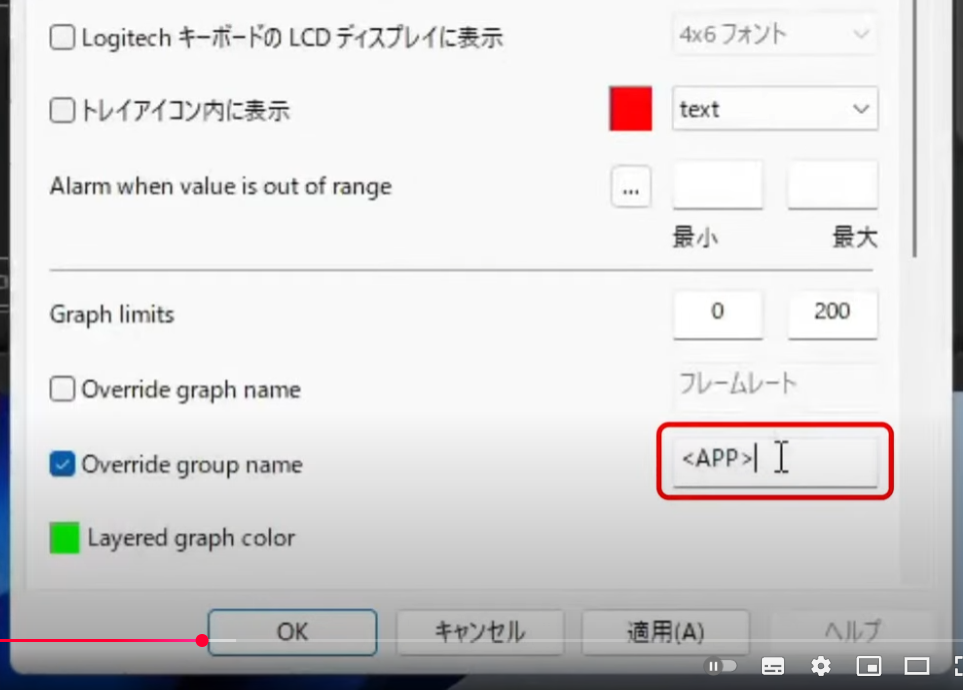Screen dimensions: 963x691
Task: Uncheck Override group name checkbox
Action: tap(62, 464)
